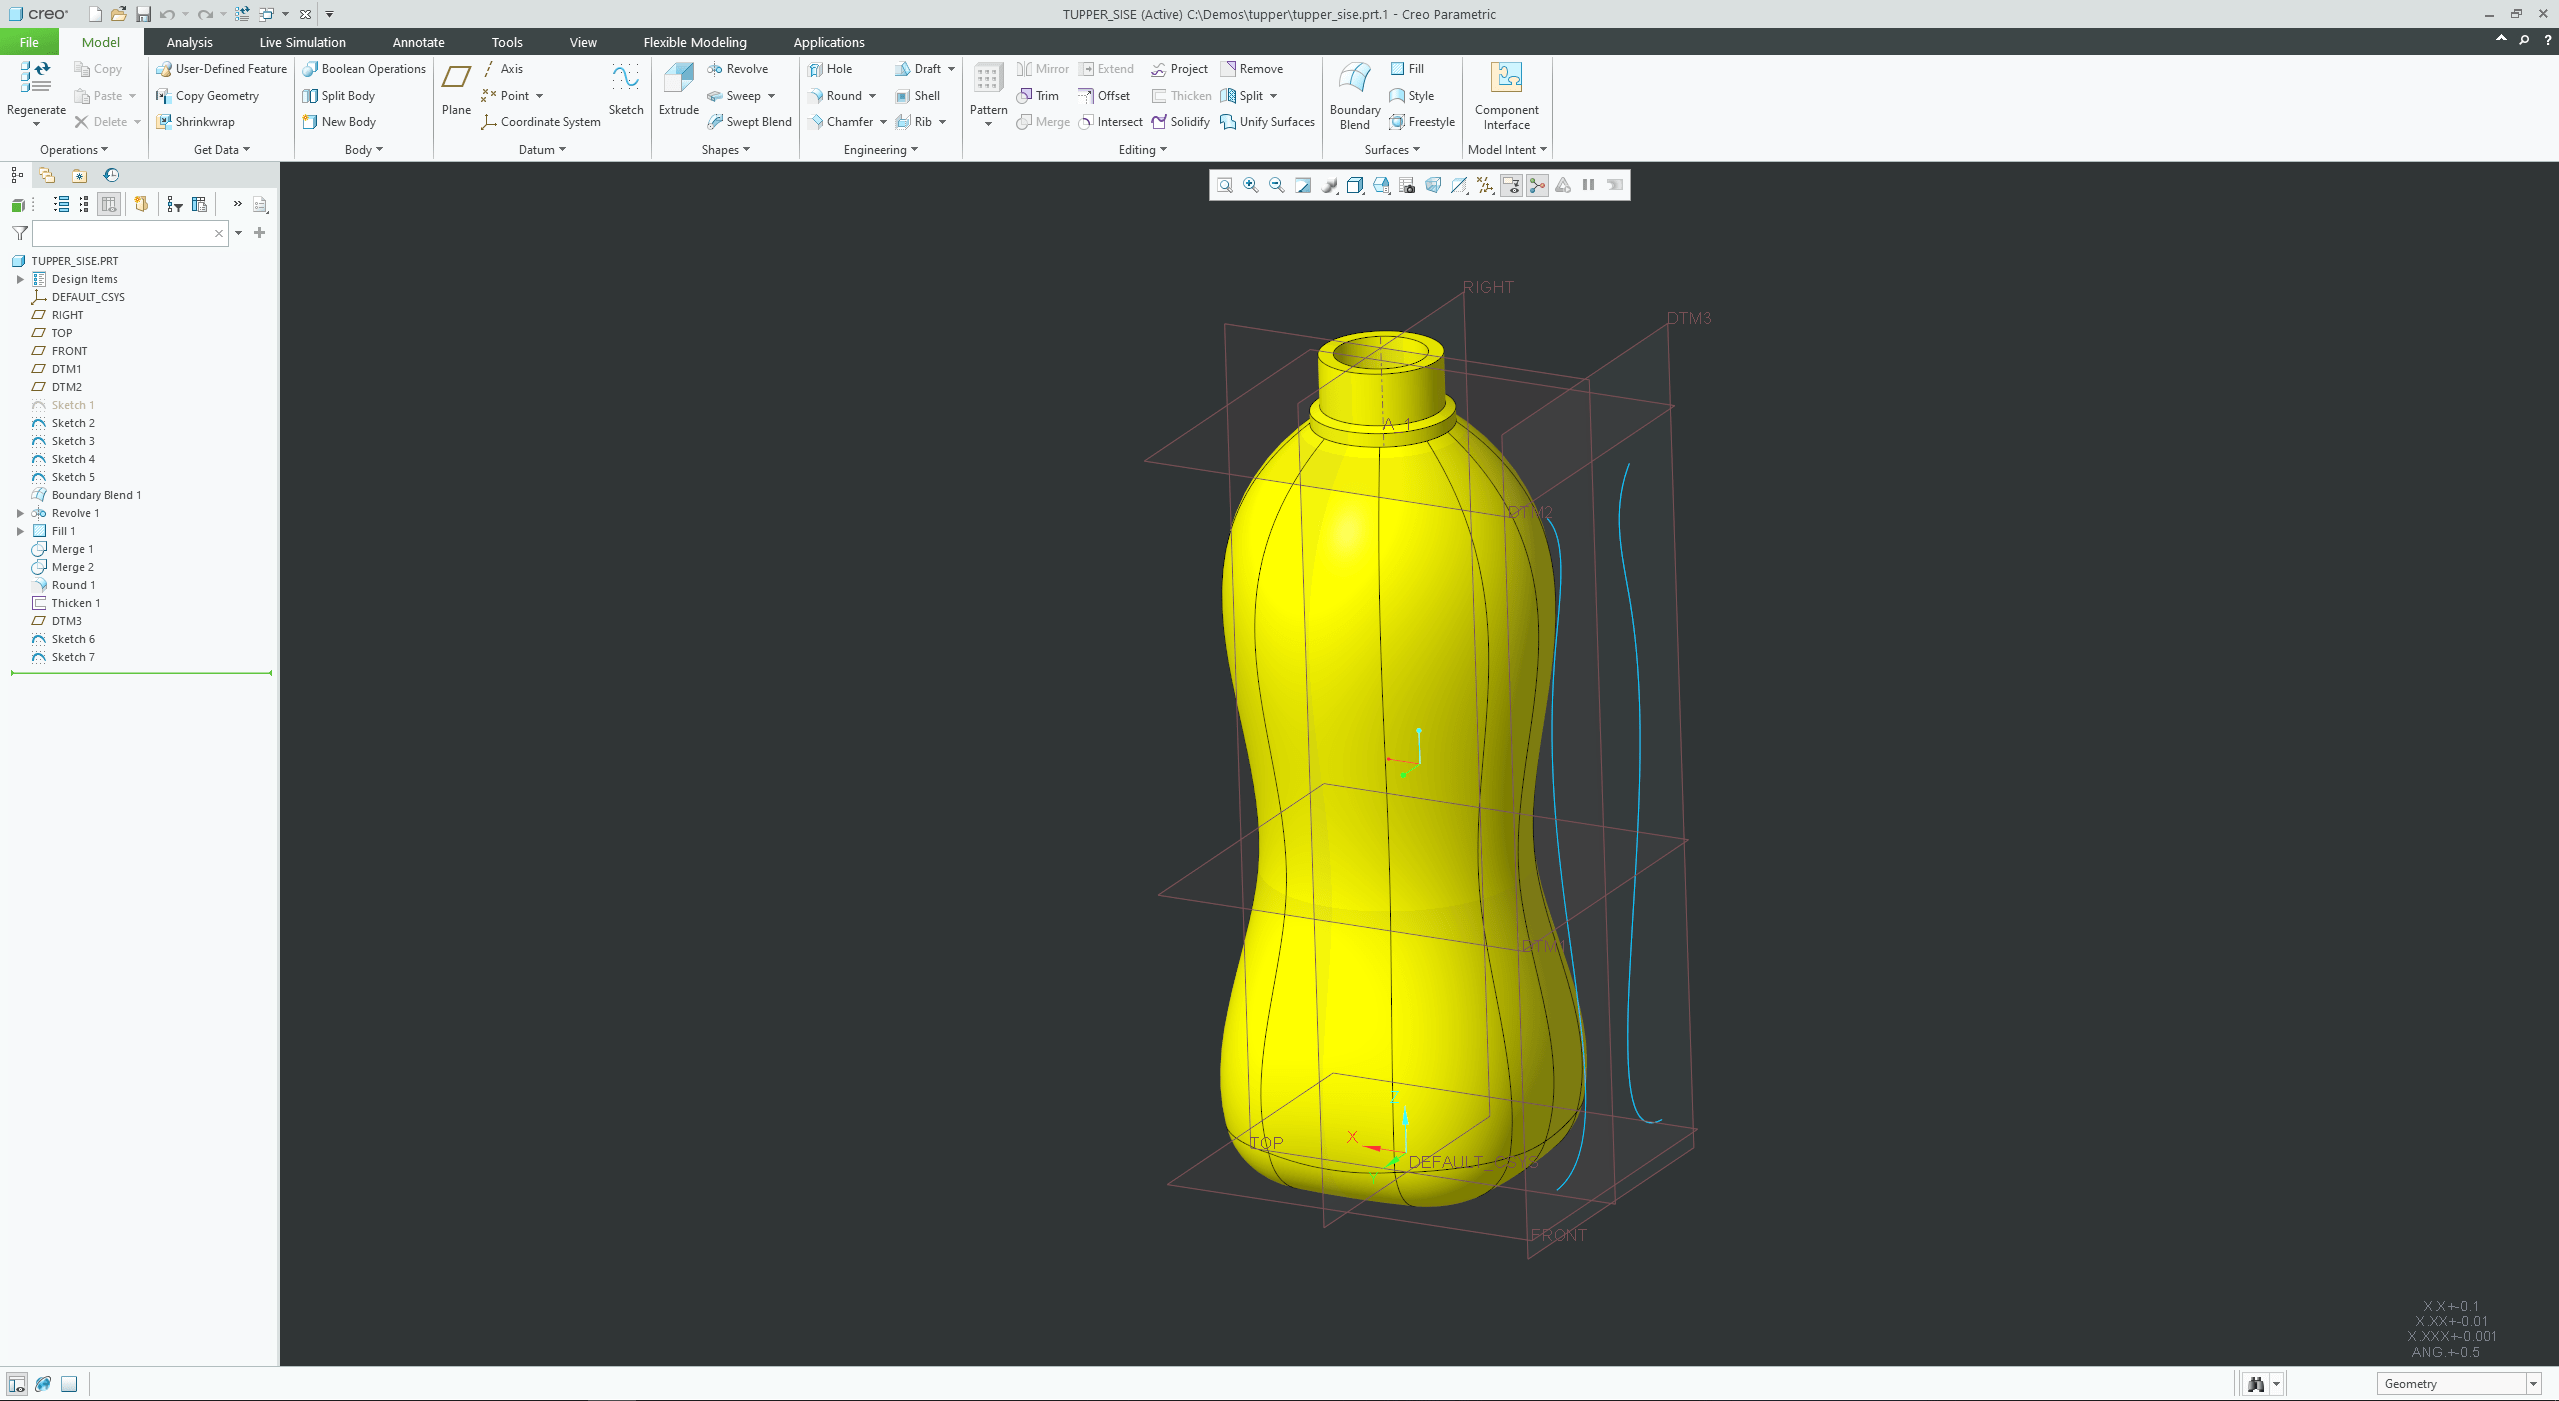Expand the Revolve 1 tree node

point(20,513)
